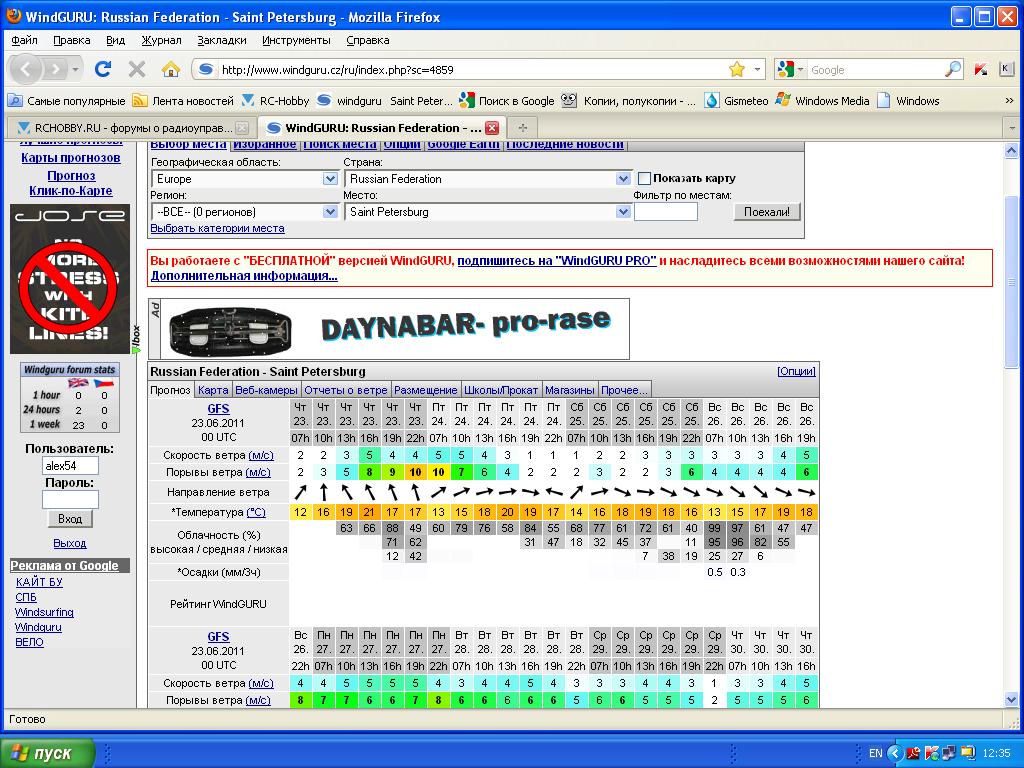Open the virtual keyboard toolbar icon
Viewport: 1024px width, 768px height.
pyautogui.click(x=1006, y=69)
